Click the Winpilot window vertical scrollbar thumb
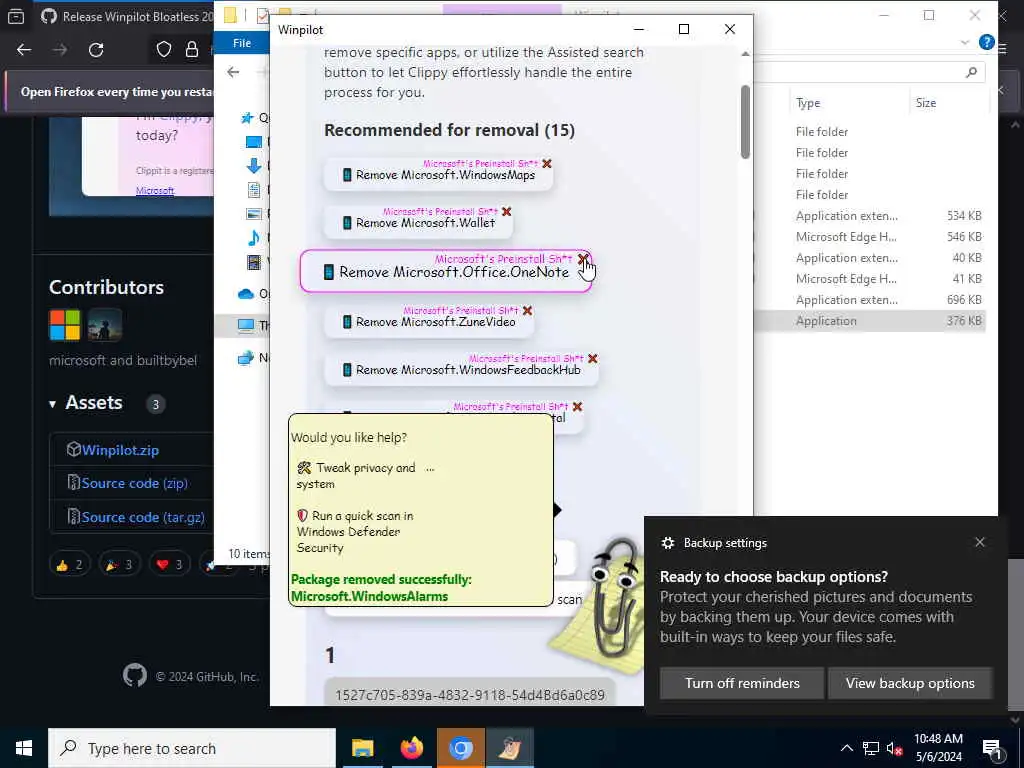 pos(745,122)
